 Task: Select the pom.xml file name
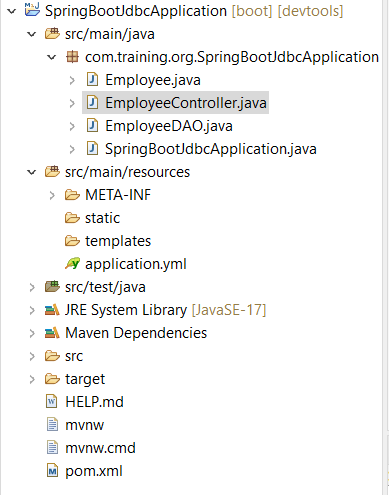click(94, 471)
